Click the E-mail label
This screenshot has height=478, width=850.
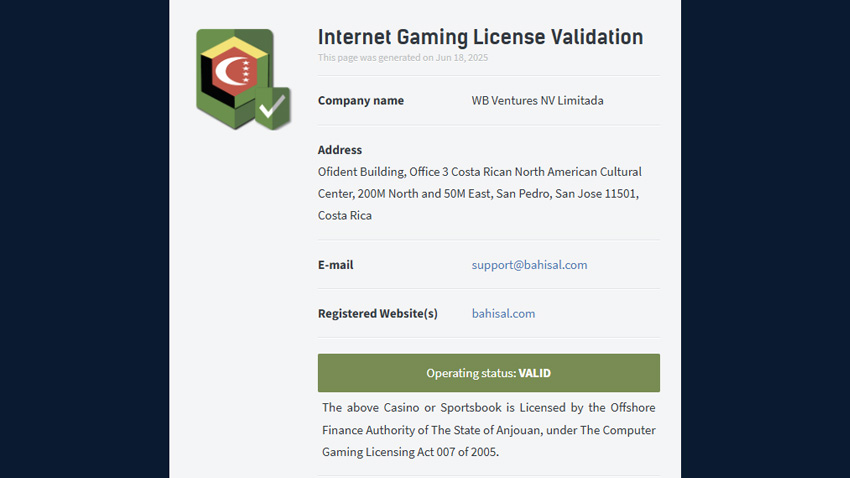tap(335, 264)
